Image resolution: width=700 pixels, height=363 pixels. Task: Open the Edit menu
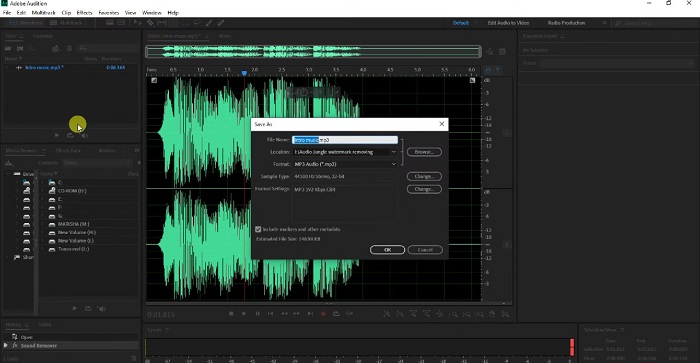[21, 13]
